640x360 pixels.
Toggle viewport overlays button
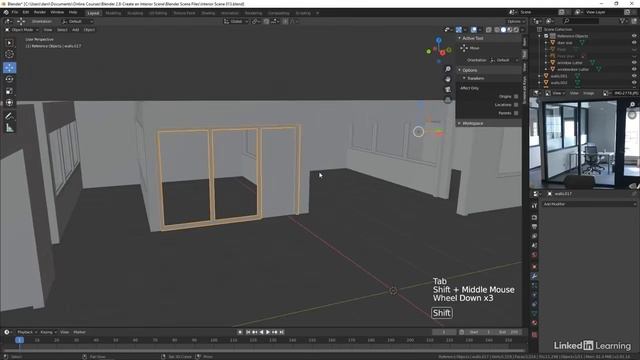[x=473, y=30]
